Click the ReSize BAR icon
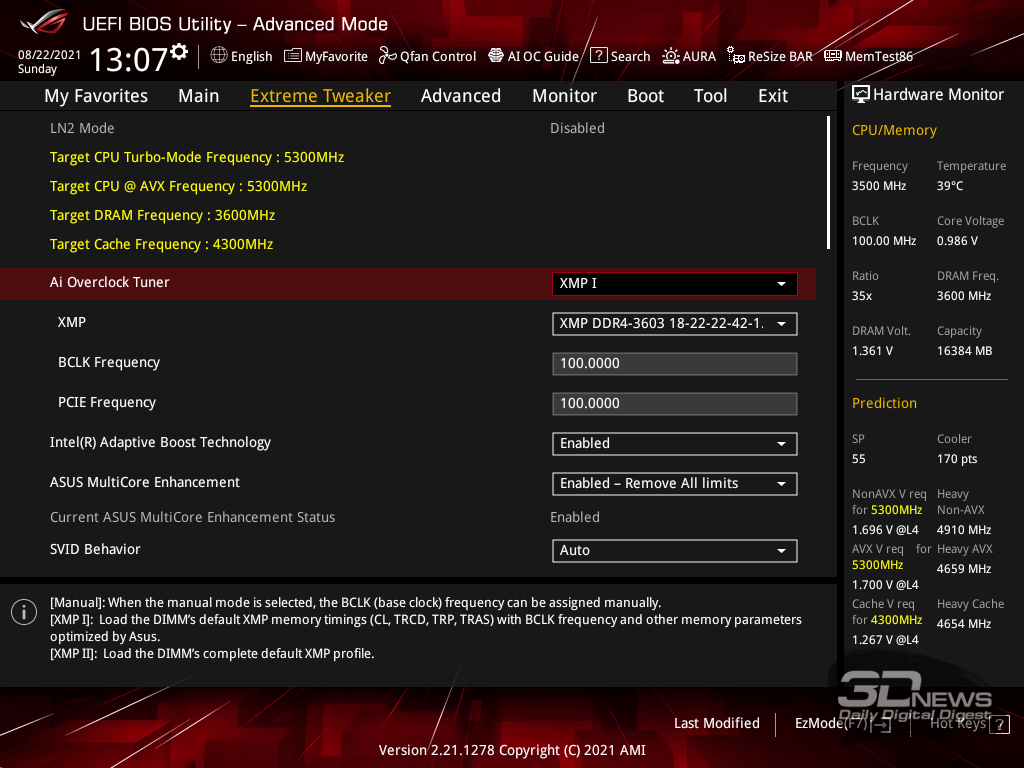The height and width of the screenshot is (768, 1024). pos(736,56)
